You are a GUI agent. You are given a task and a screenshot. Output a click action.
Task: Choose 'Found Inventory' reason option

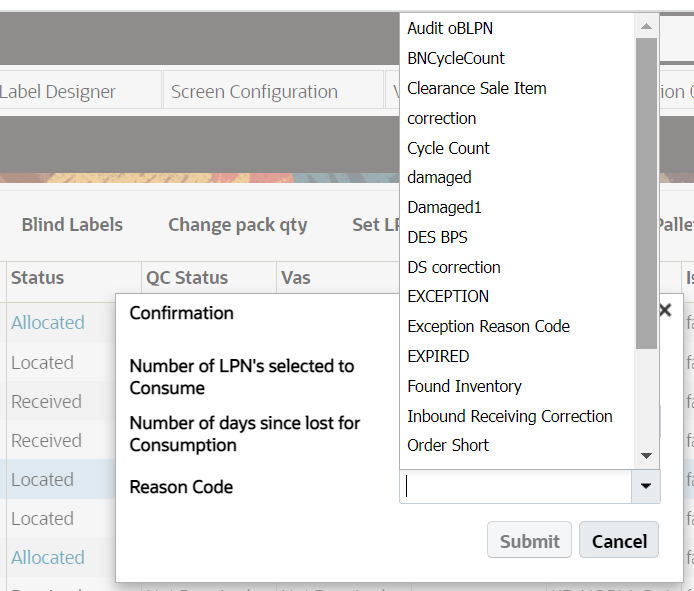tap(464, 386)
